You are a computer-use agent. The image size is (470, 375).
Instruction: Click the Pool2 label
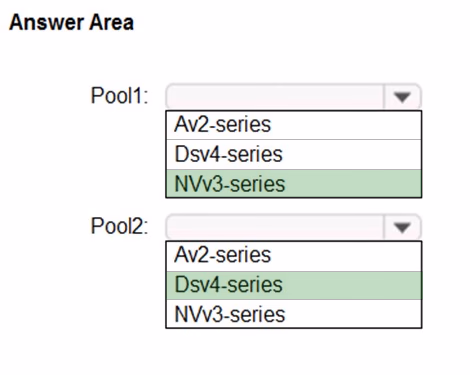(119, 226)
